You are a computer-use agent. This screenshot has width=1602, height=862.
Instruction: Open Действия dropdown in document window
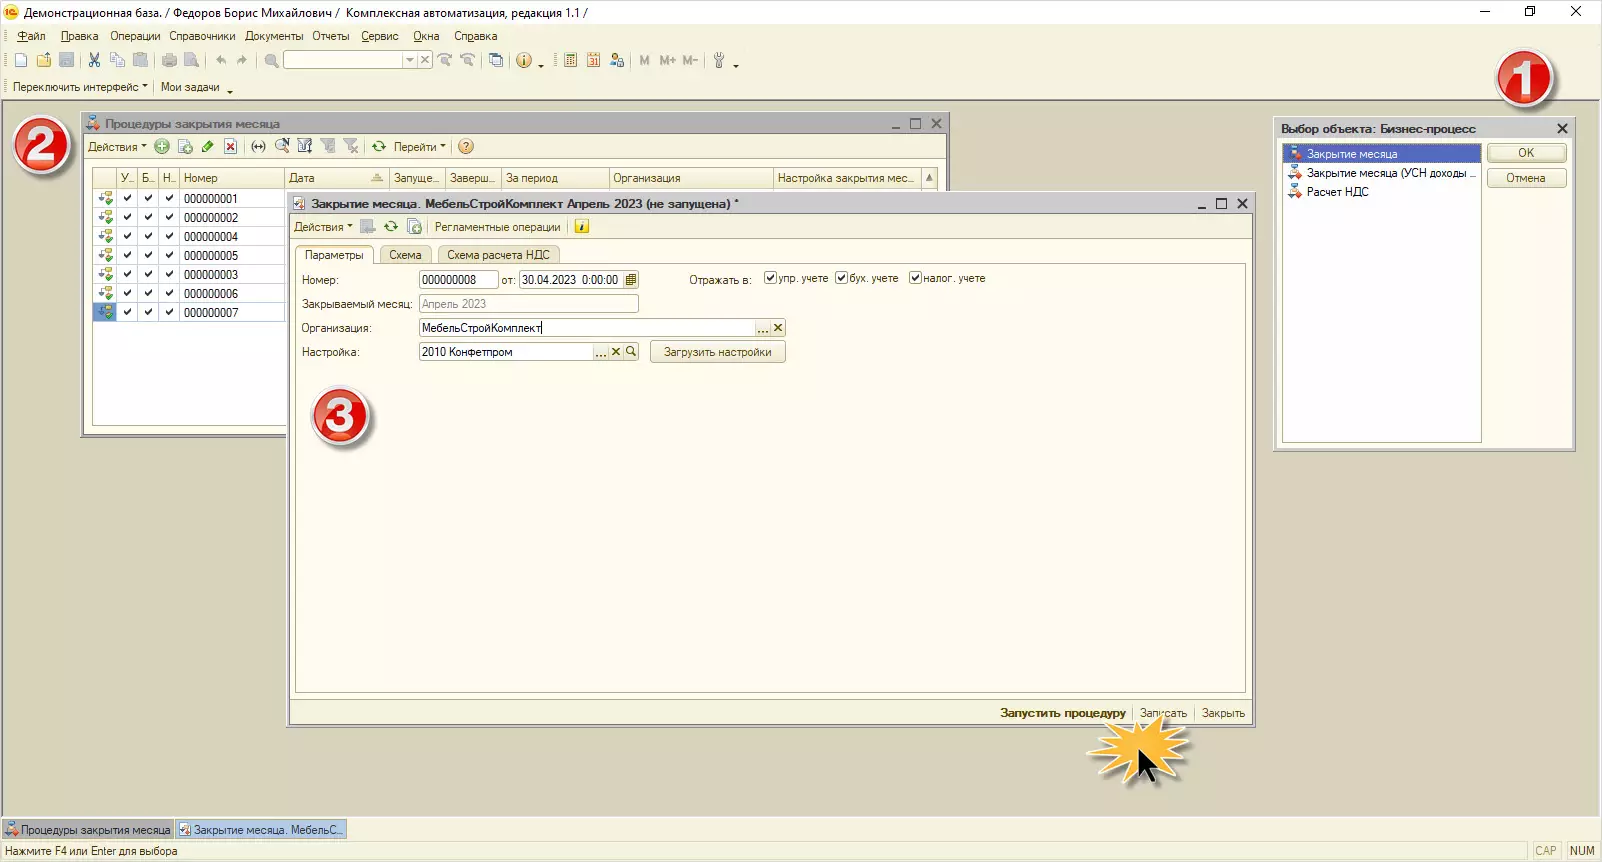323,227
